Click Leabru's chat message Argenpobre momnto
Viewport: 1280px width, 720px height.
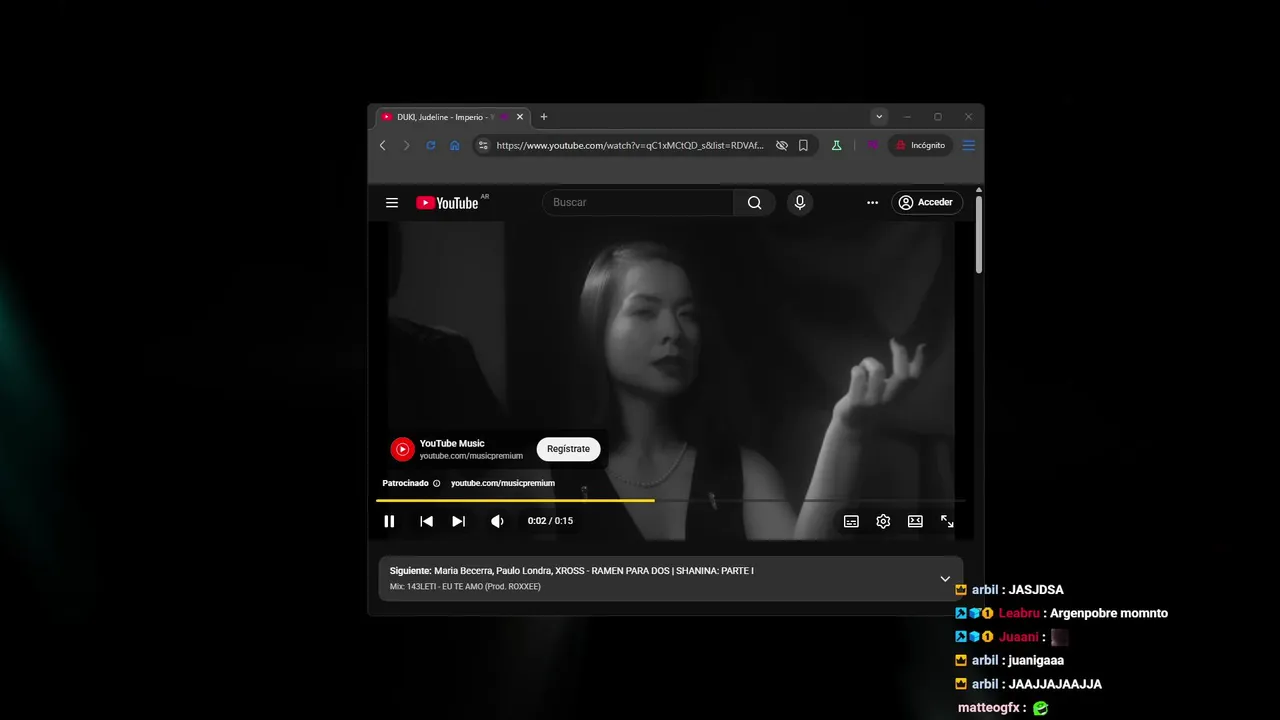click(1109, 613)
